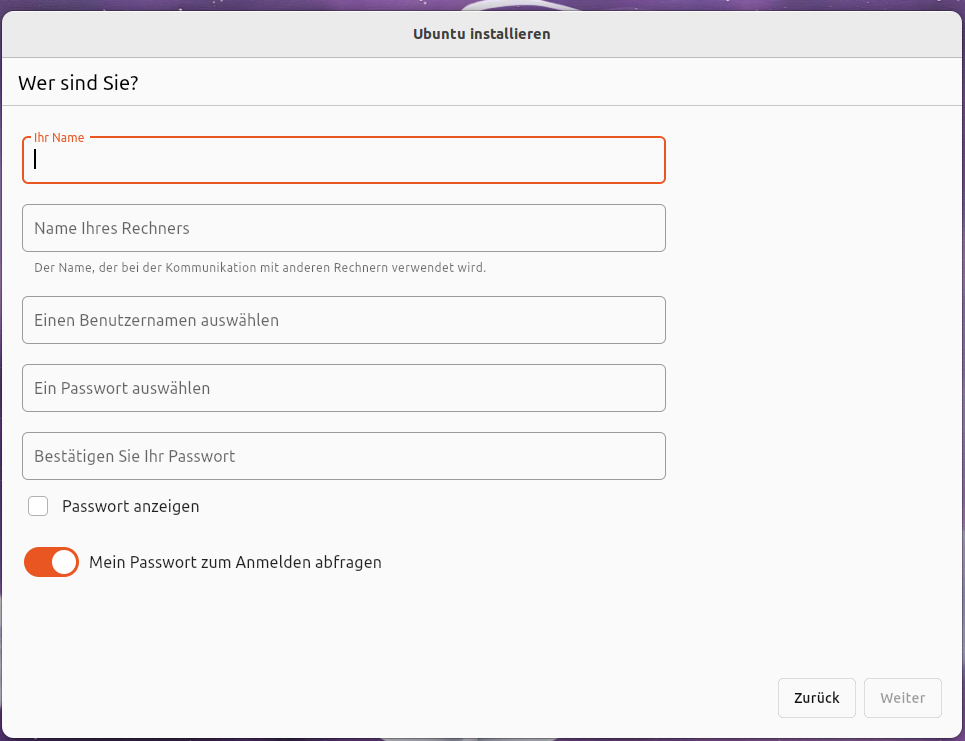Click the 'Ein Passwort auswählen' field
The height and width of the screenshot is (741, 965).
click(x=343, y=388)
